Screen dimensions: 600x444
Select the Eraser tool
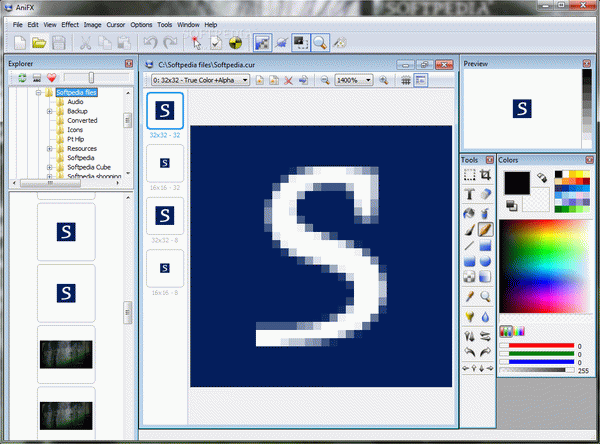coord(485,194)
